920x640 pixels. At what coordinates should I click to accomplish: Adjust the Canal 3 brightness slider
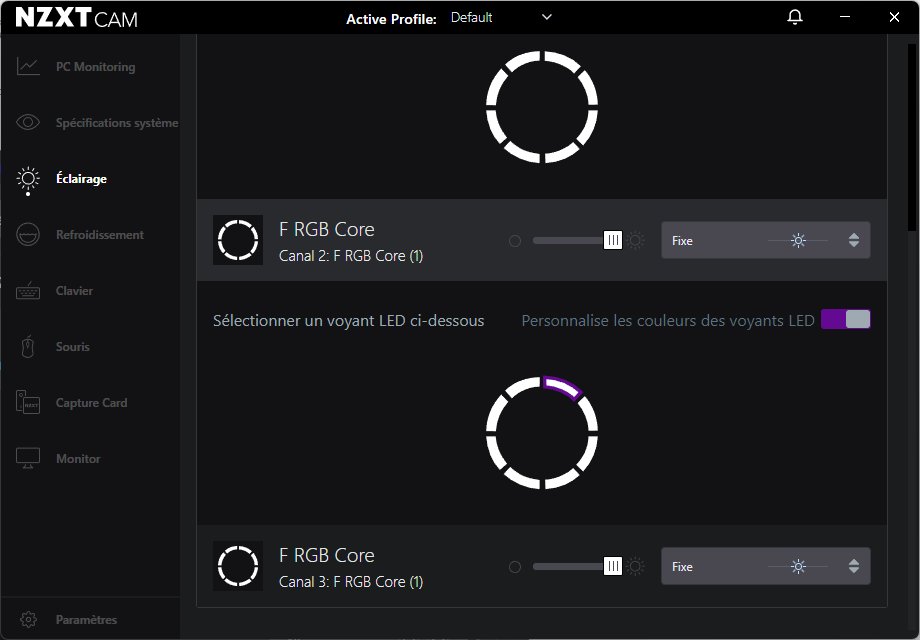click(x=612, y=566)
